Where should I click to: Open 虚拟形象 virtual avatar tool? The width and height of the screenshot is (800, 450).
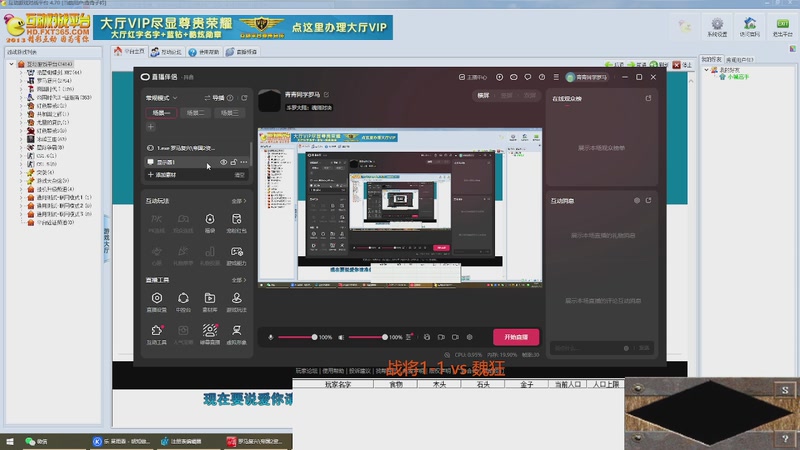236,335
